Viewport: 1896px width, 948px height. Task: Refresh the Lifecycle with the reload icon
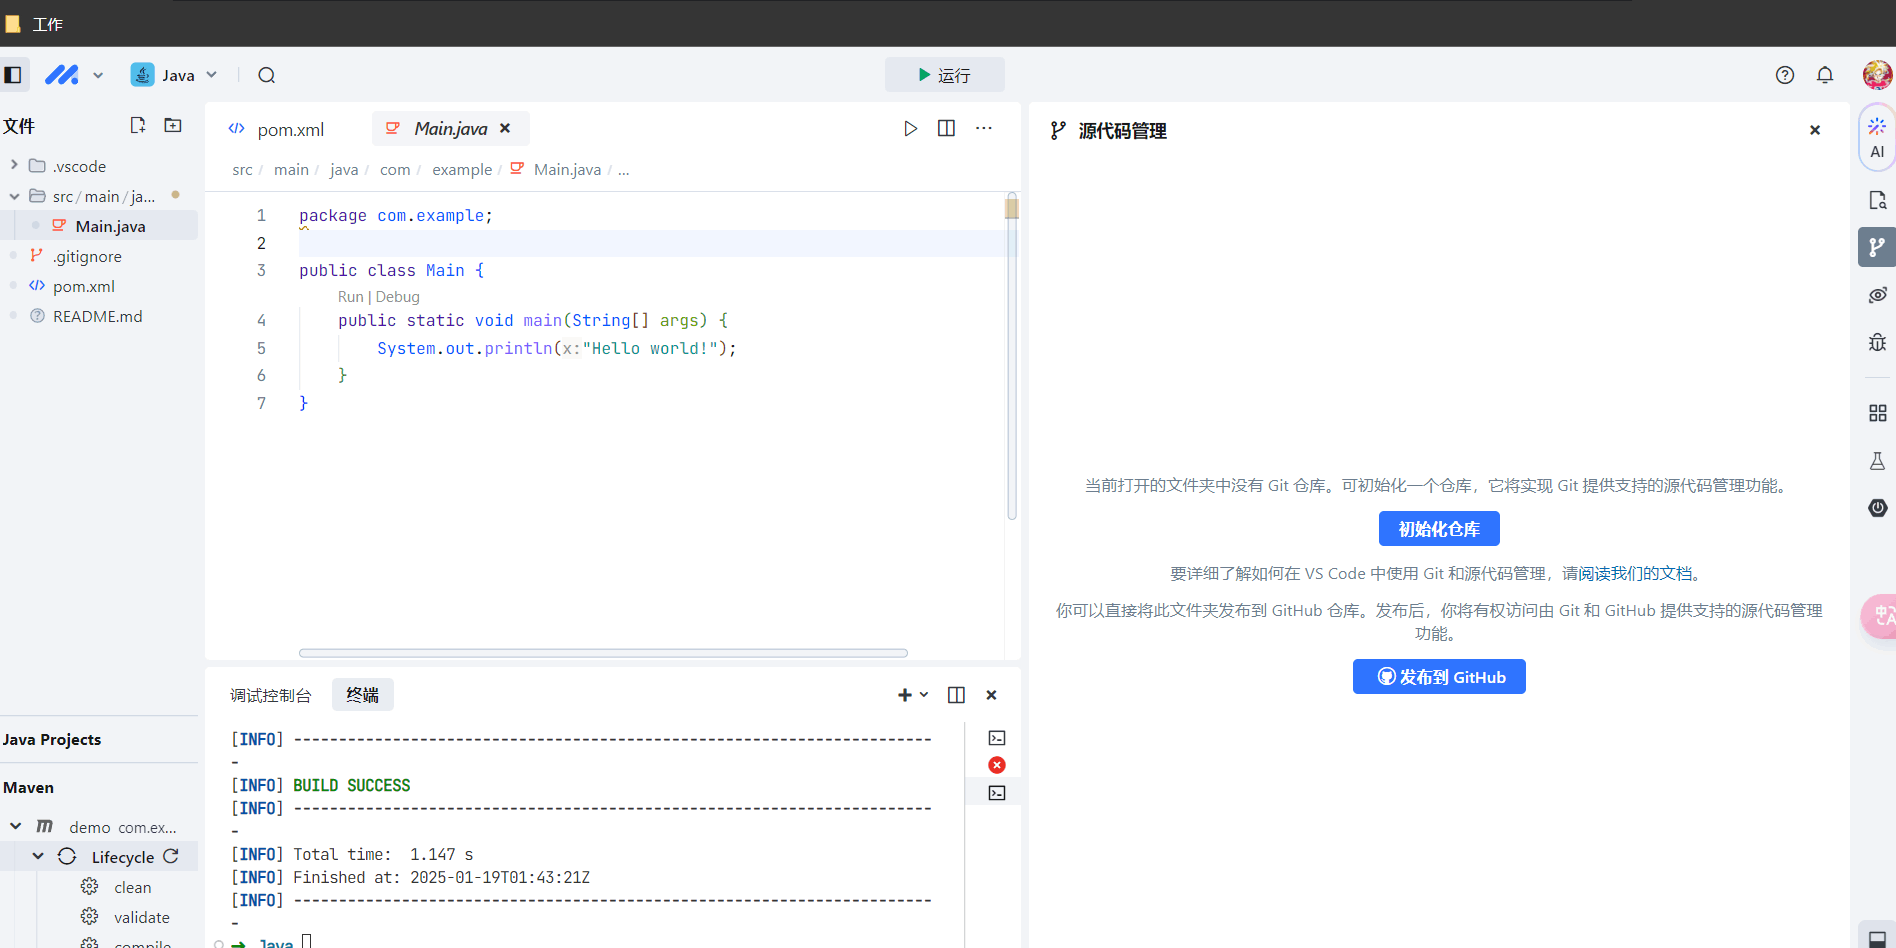click(x=171, y=856)
